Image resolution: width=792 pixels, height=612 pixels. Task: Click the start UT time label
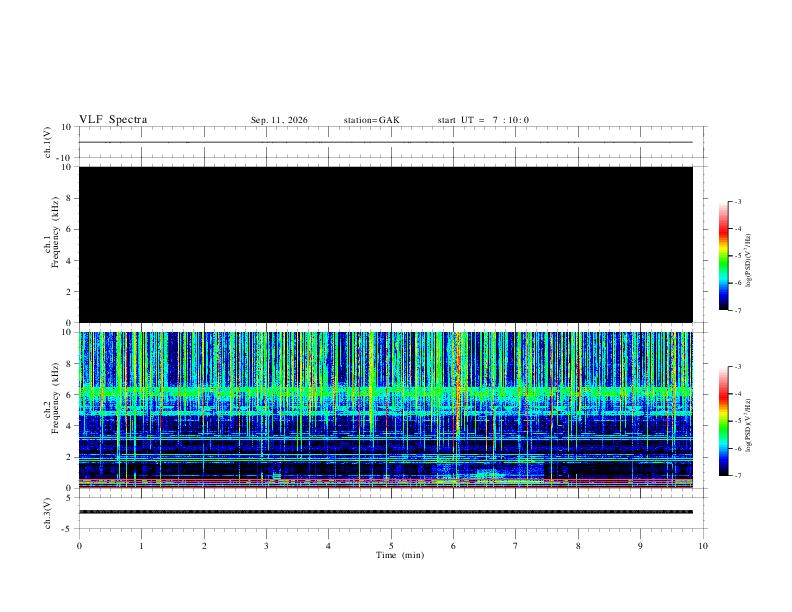pos(483,120)
